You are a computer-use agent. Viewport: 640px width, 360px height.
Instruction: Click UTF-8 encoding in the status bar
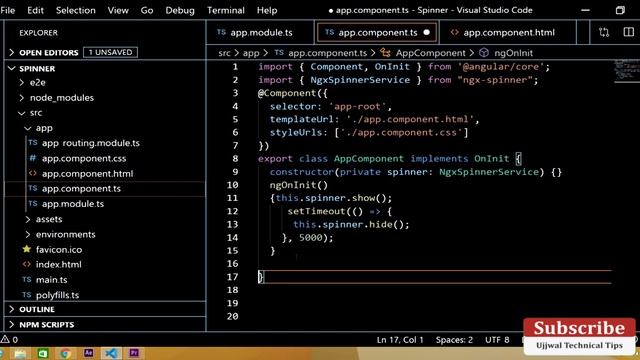coord(497,340)
